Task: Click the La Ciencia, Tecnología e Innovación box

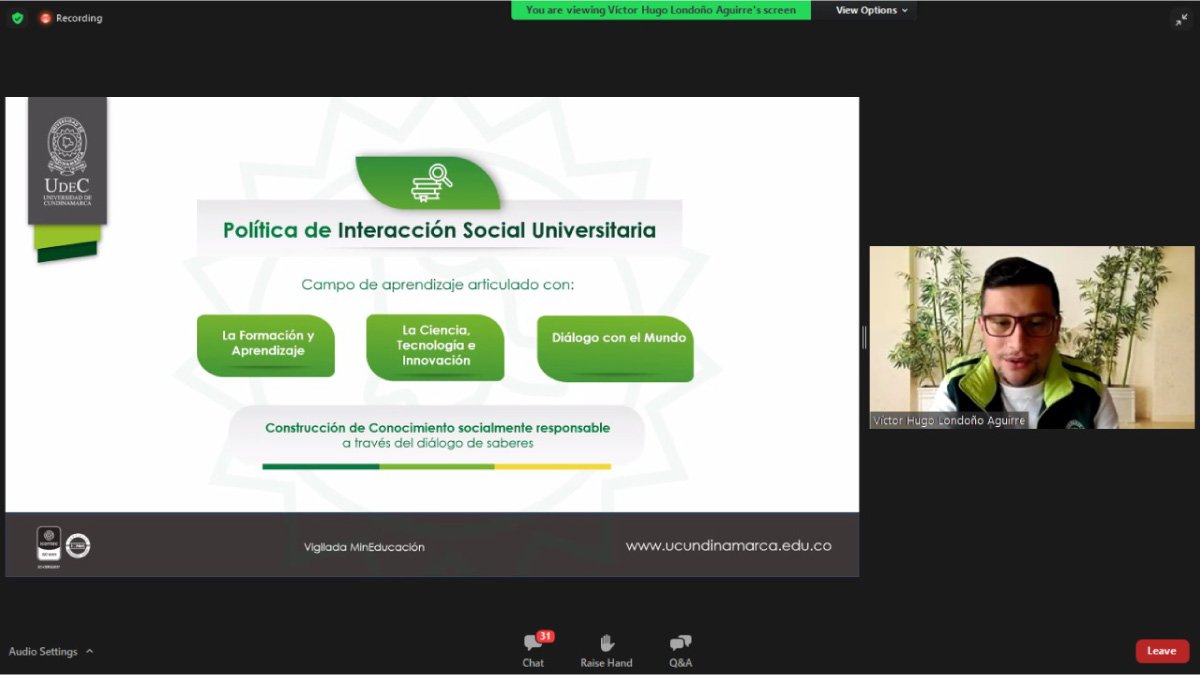Action: tap(435, 347)
